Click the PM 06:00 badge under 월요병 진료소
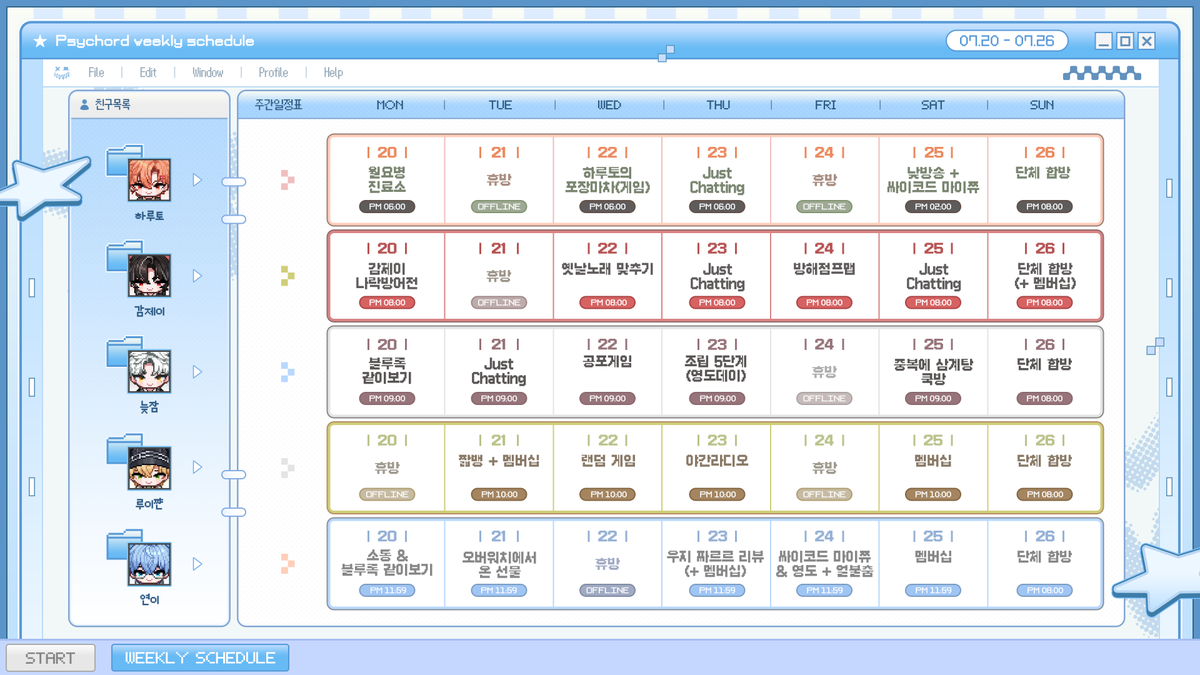Screen dimensions: 1200x675 387,207
